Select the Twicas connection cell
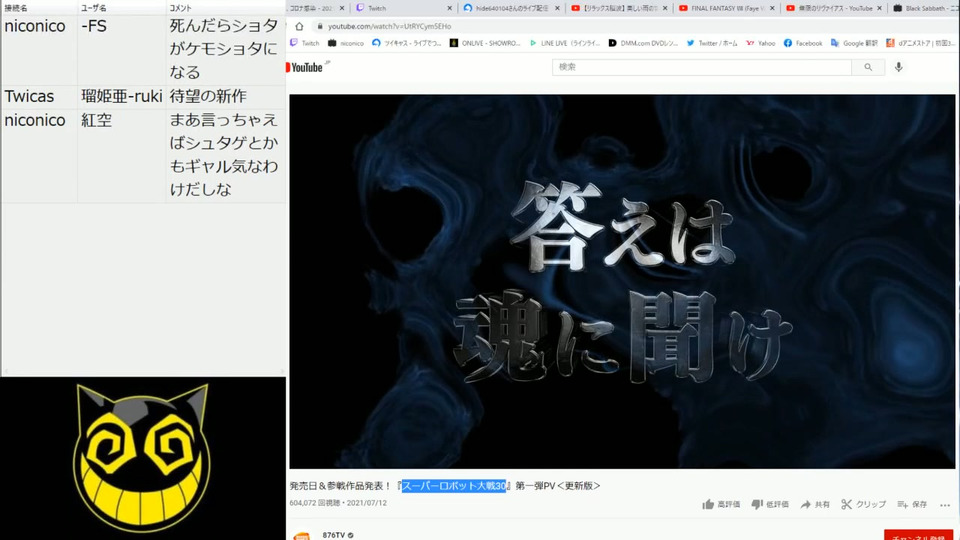This screenshot has width=960, height=540. pos(39,97)
